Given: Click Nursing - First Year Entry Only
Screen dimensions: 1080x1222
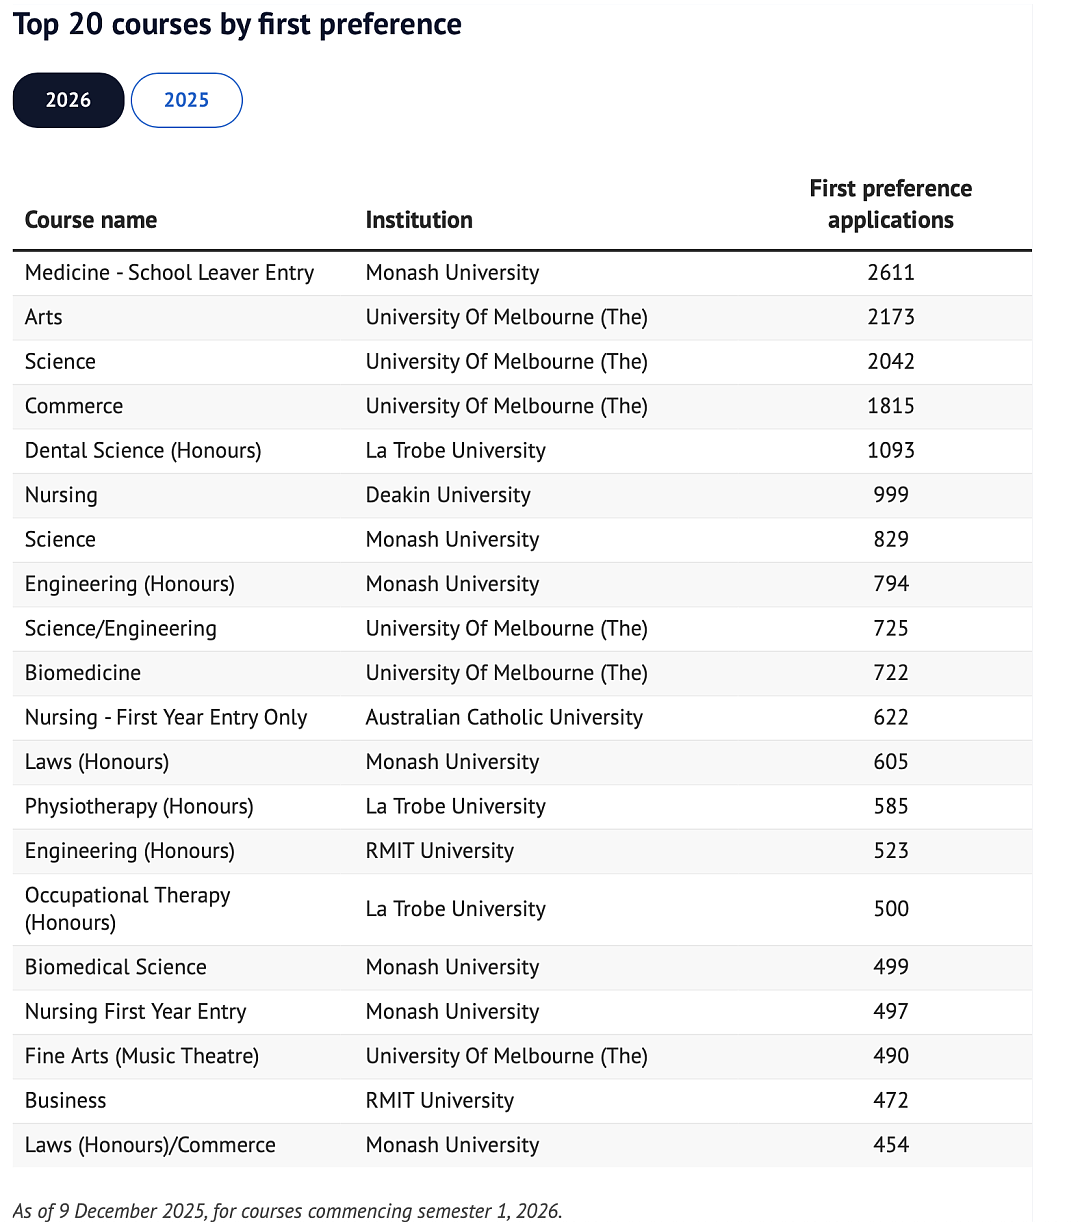Looking at the screenshot, I should click(x=166, y=718).
